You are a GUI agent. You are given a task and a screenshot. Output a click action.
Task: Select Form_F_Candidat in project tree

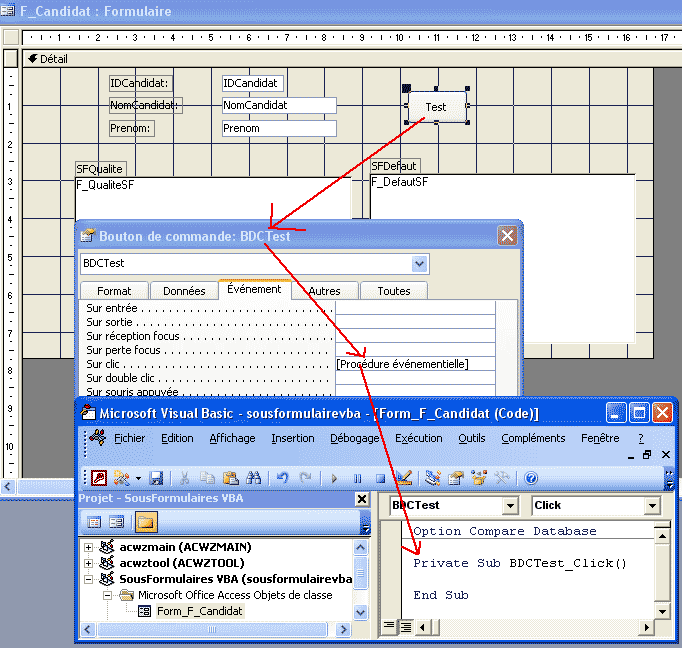tap(199, 611)
